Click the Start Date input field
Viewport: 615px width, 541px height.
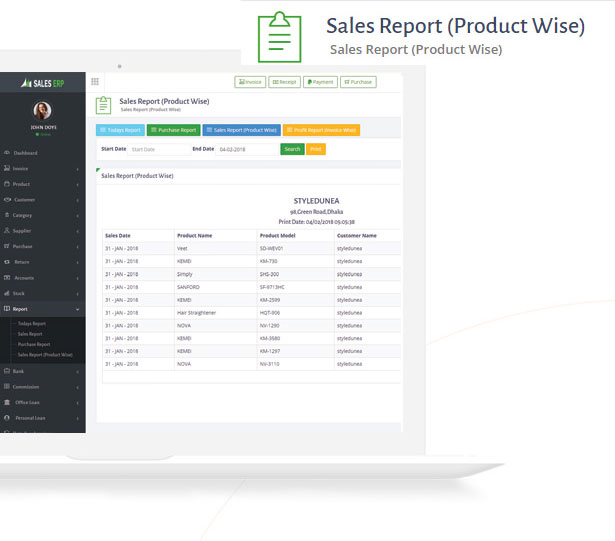coord(158,149)
